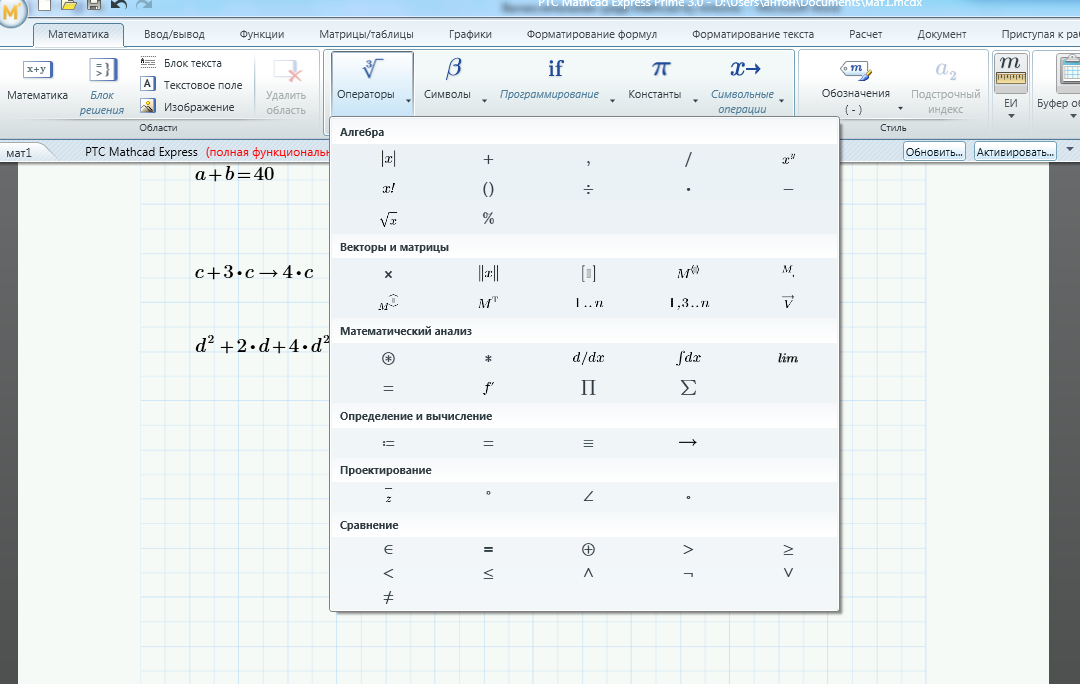Insert the matrix column M superscript operator
The width and height of the screenshot is (1080, 684).
coord(688,273)
